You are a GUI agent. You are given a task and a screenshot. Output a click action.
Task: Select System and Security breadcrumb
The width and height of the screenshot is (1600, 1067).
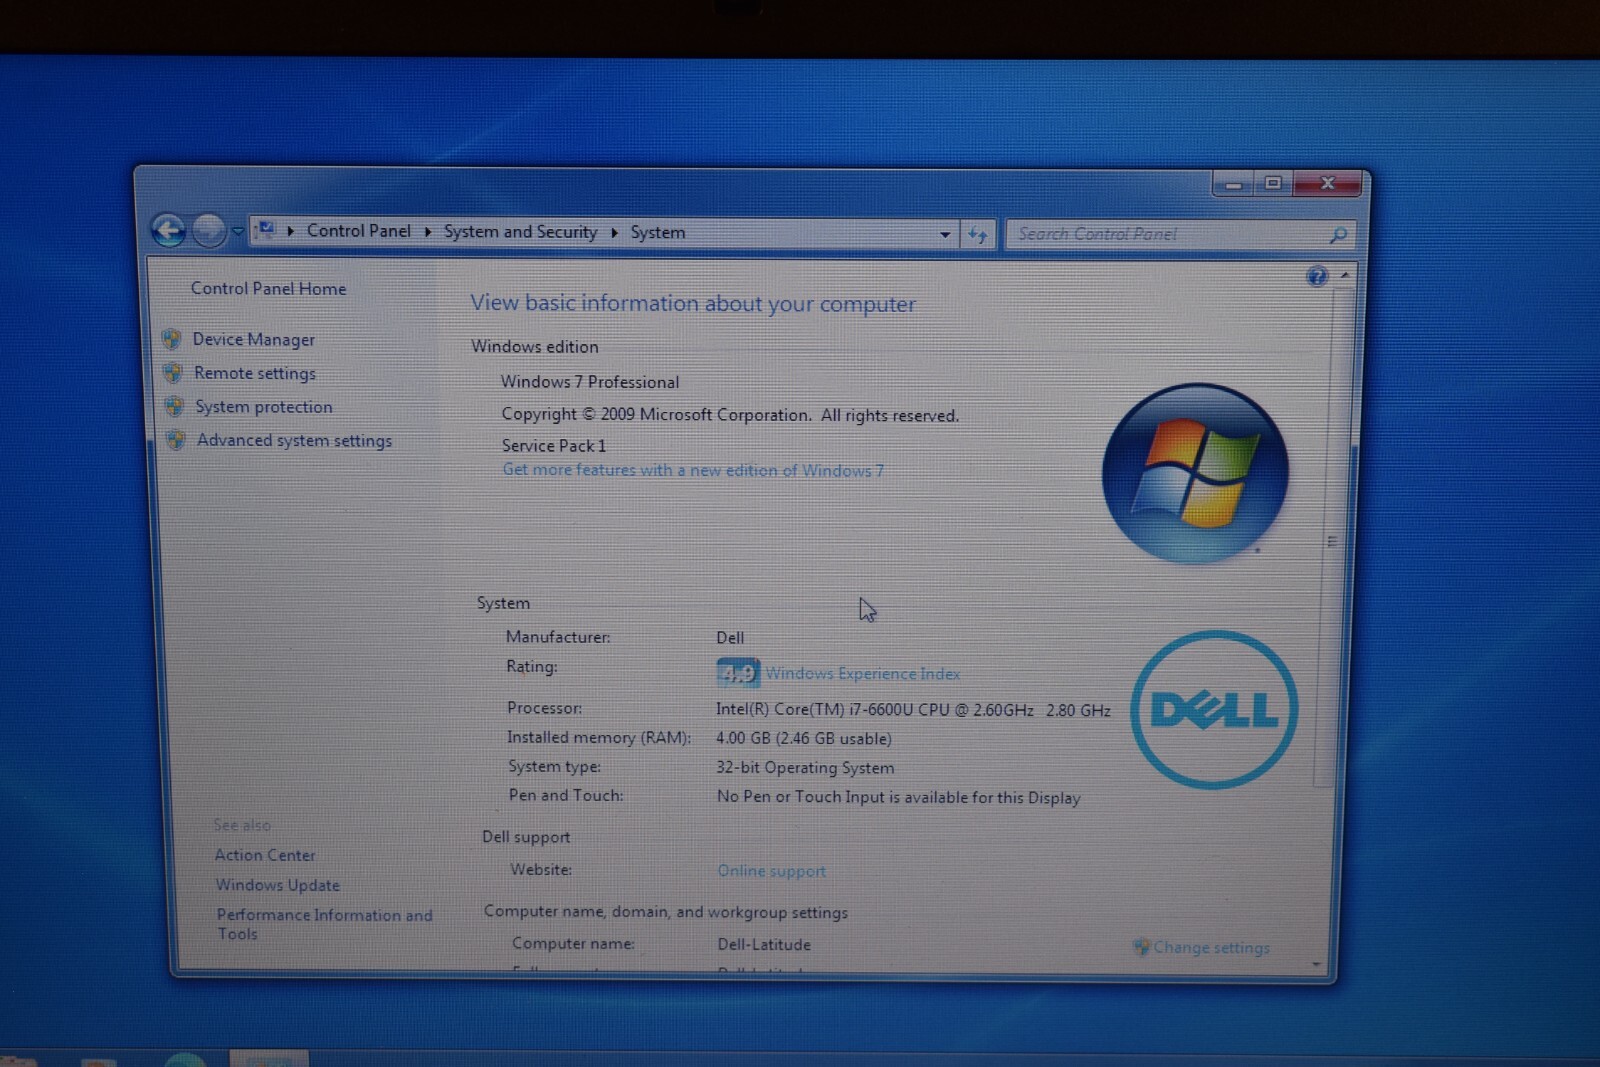point(520,232)
